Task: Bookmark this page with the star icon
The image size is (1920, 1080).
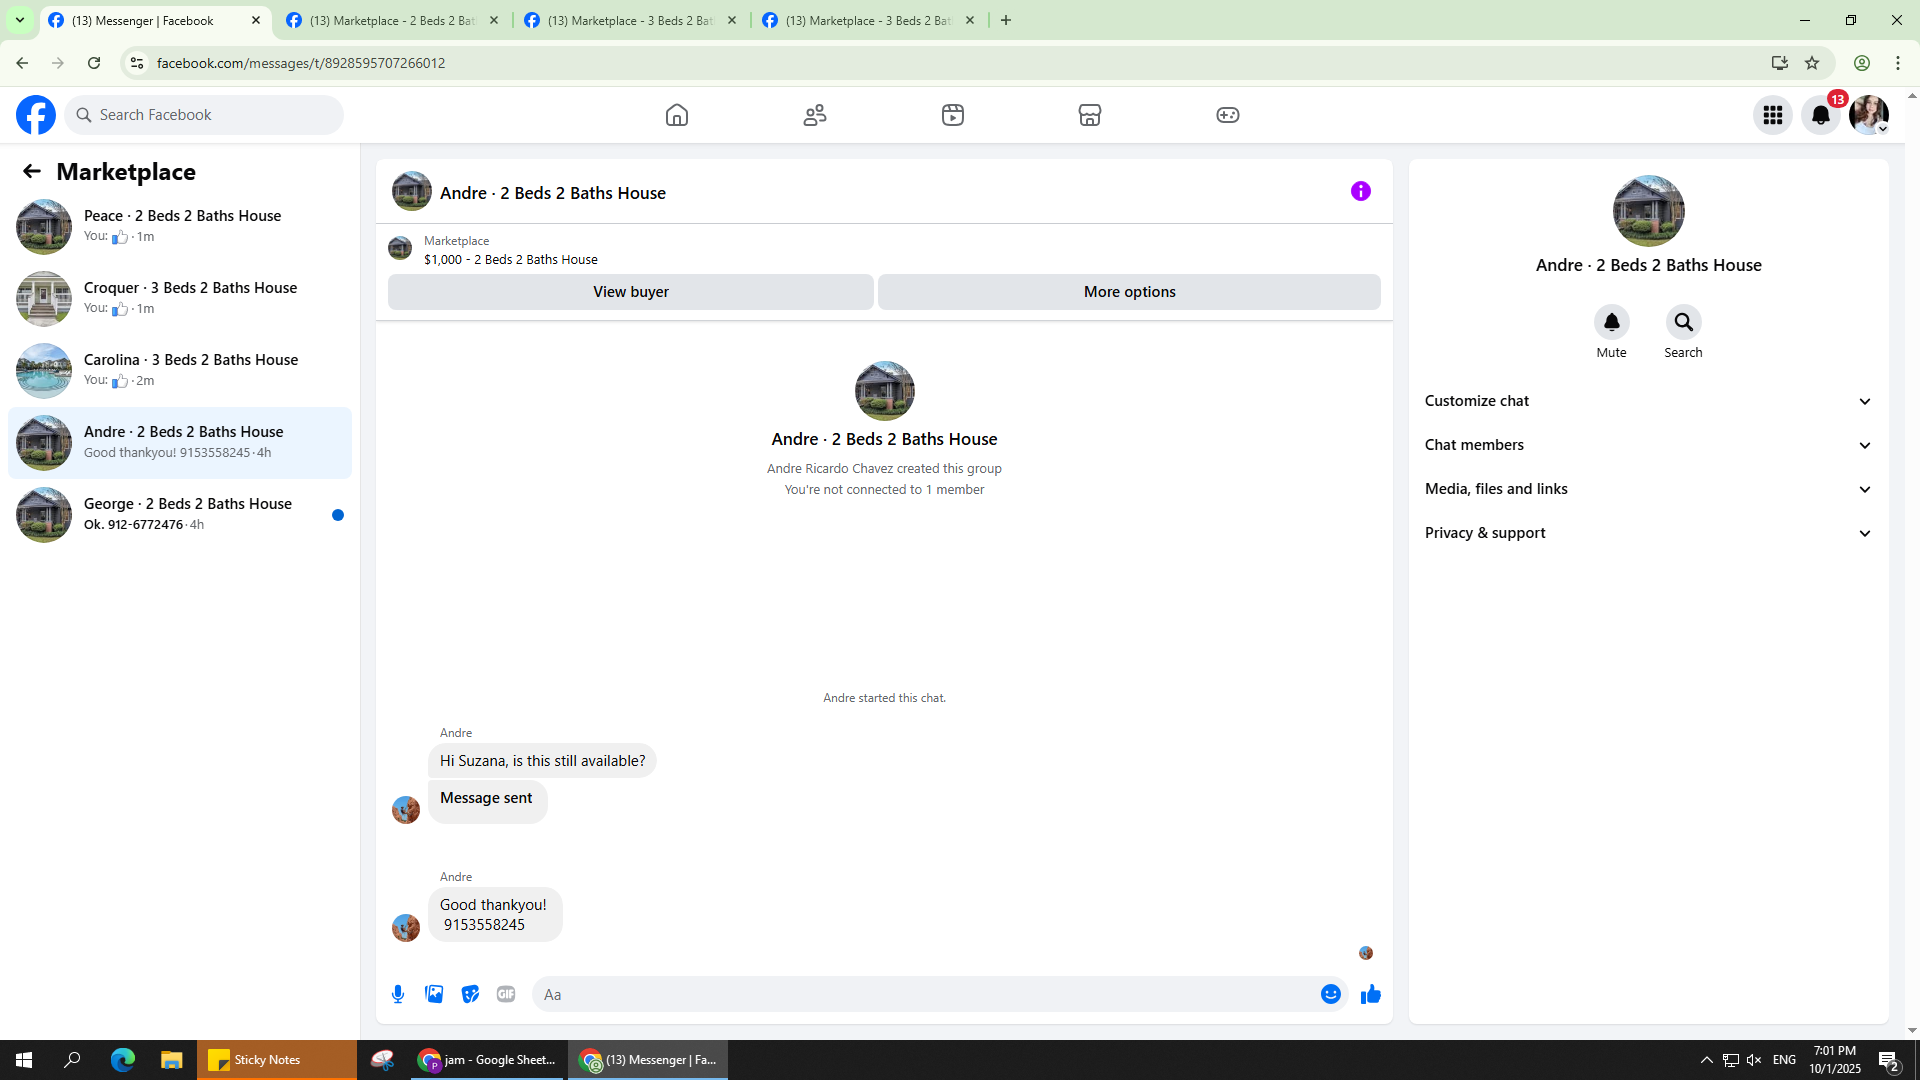Action: [x=1812, y=63]
